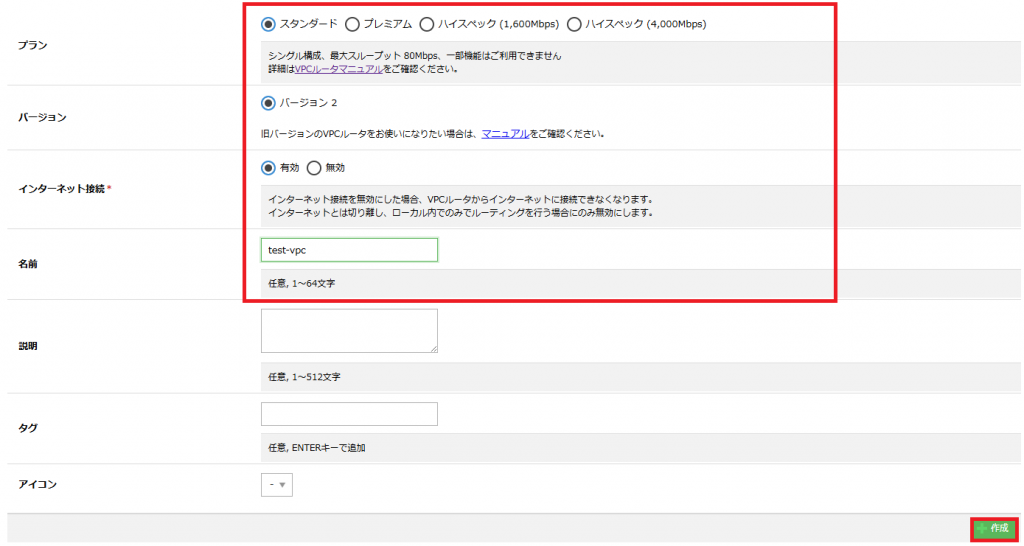This screenshot has height=546, width=1024.
Task: Open the マニュアル link for old versions
Action: [505, 133]
